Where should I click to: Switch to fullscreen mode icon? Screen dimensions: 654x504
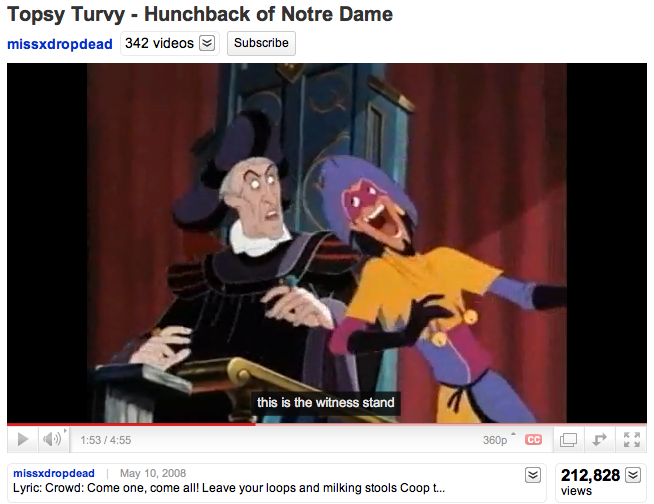coord(631,440)
